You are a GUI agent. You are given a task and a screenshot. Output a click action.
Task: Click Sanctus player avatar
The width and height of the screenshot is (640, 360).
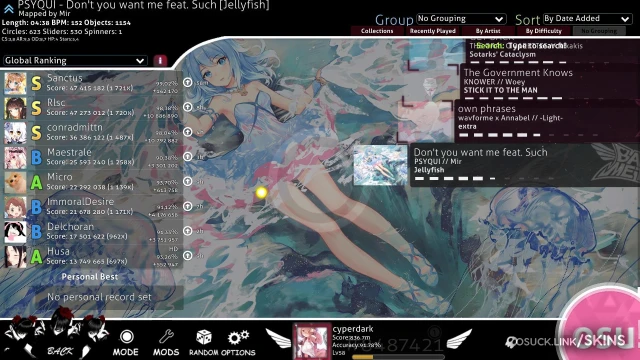(x=16, y=83)
